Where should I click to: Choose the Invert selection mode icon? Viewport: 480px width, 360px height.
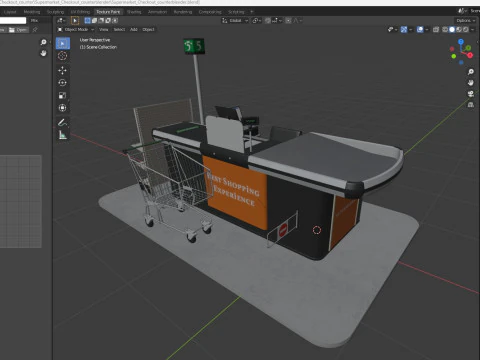[108, 21]
